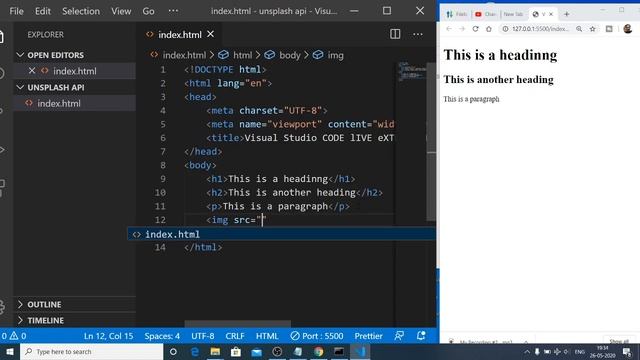Open notifications bell in status bar
640x360 pixels.
421,336
